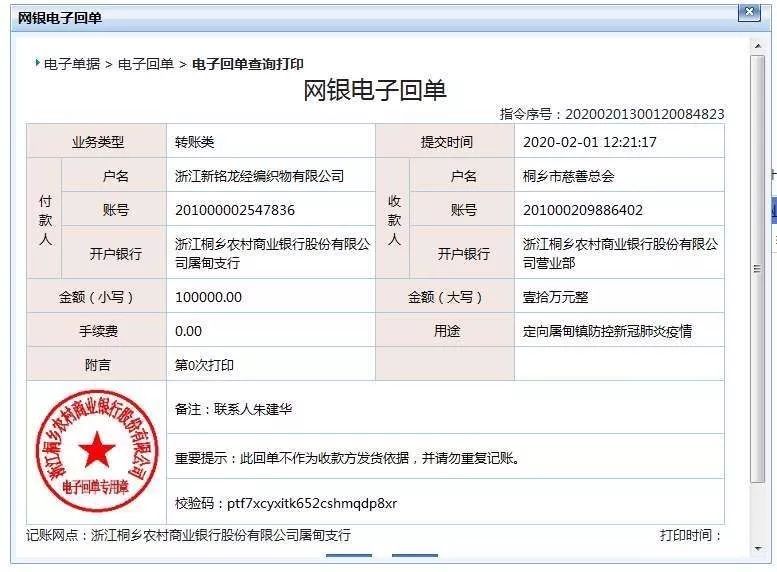The height and width of the screenshot is (572, 777).
Task: Click the 提交时间 header cell
Action: 445,142
